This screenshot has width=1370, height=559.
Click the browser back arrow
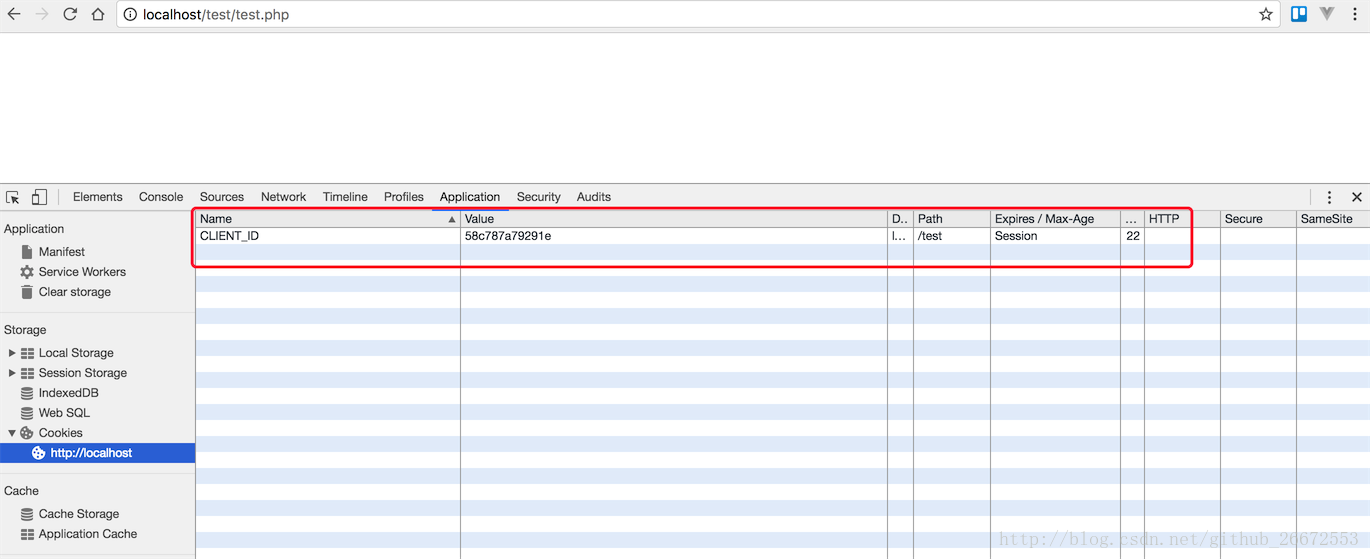[14, 14]
